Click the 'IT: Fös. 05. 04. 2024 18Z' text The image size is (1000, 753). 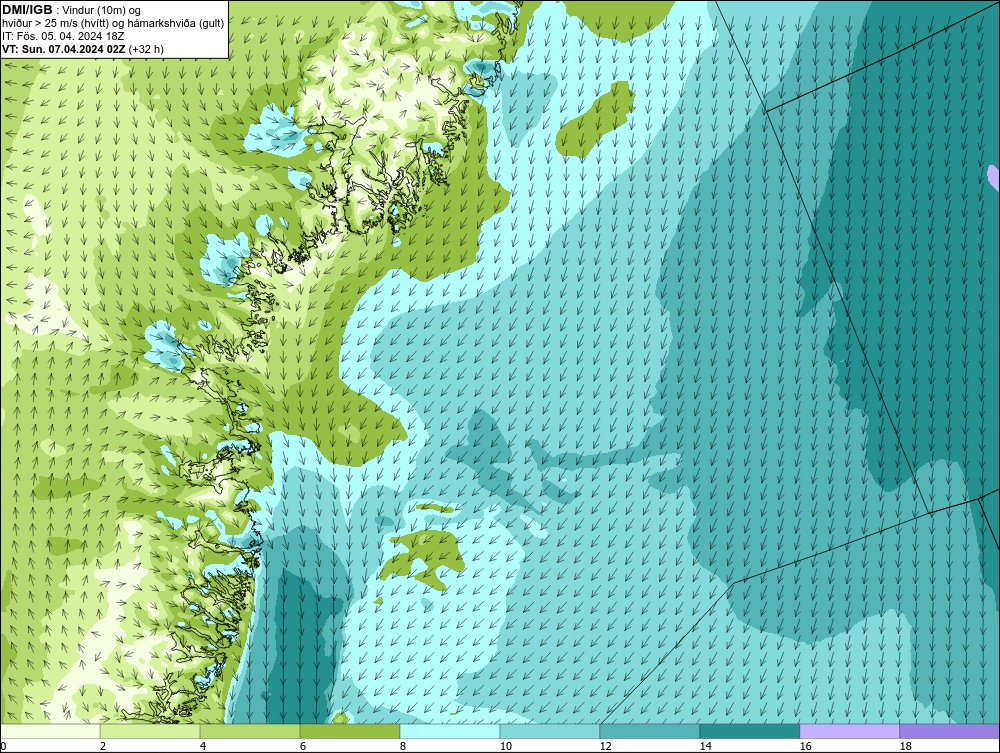point(63,36)
